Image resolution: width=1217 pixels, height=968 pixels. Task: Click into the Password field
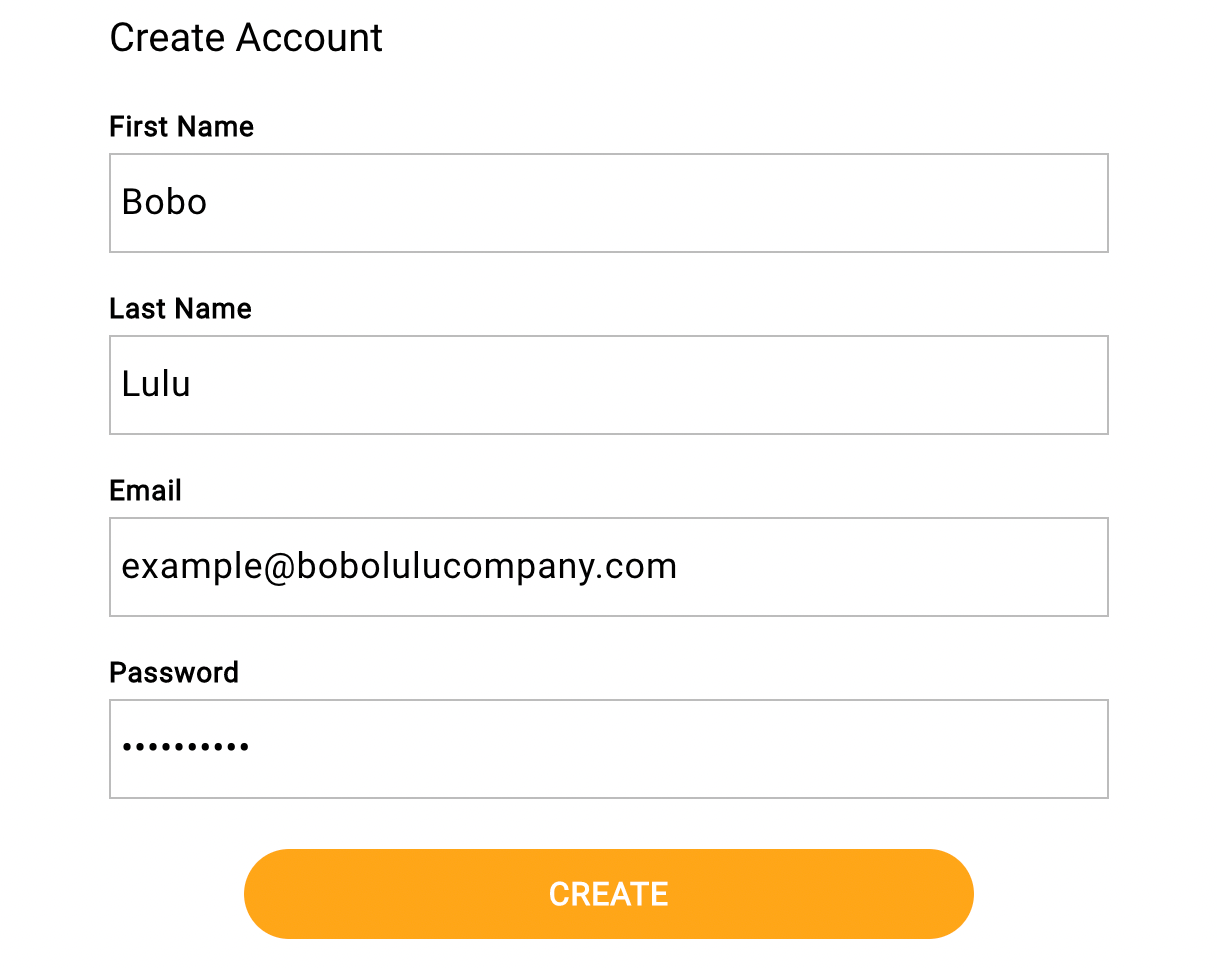coord(608,749)
